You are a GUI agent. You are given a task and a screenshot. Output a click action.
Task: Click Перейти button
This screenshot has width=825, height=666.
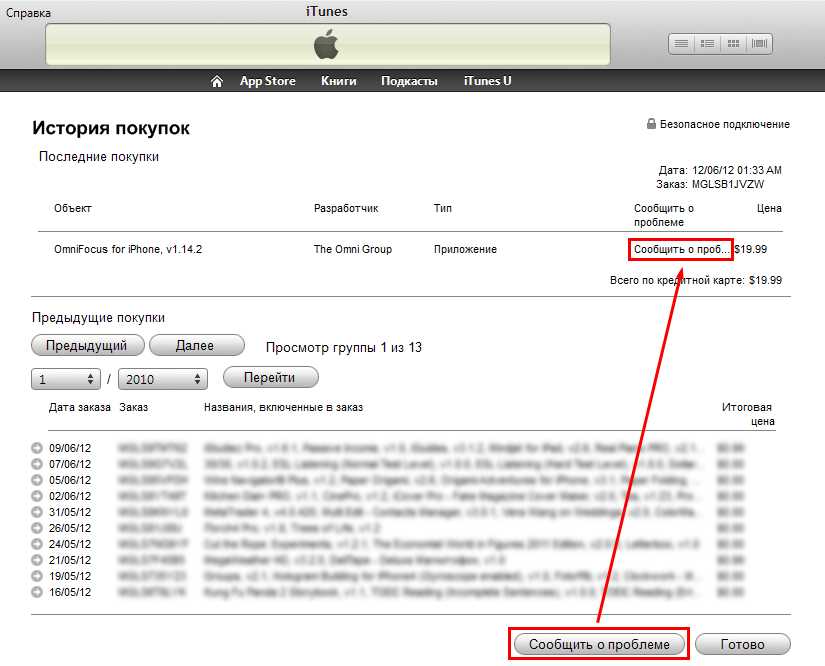(270, 377)
